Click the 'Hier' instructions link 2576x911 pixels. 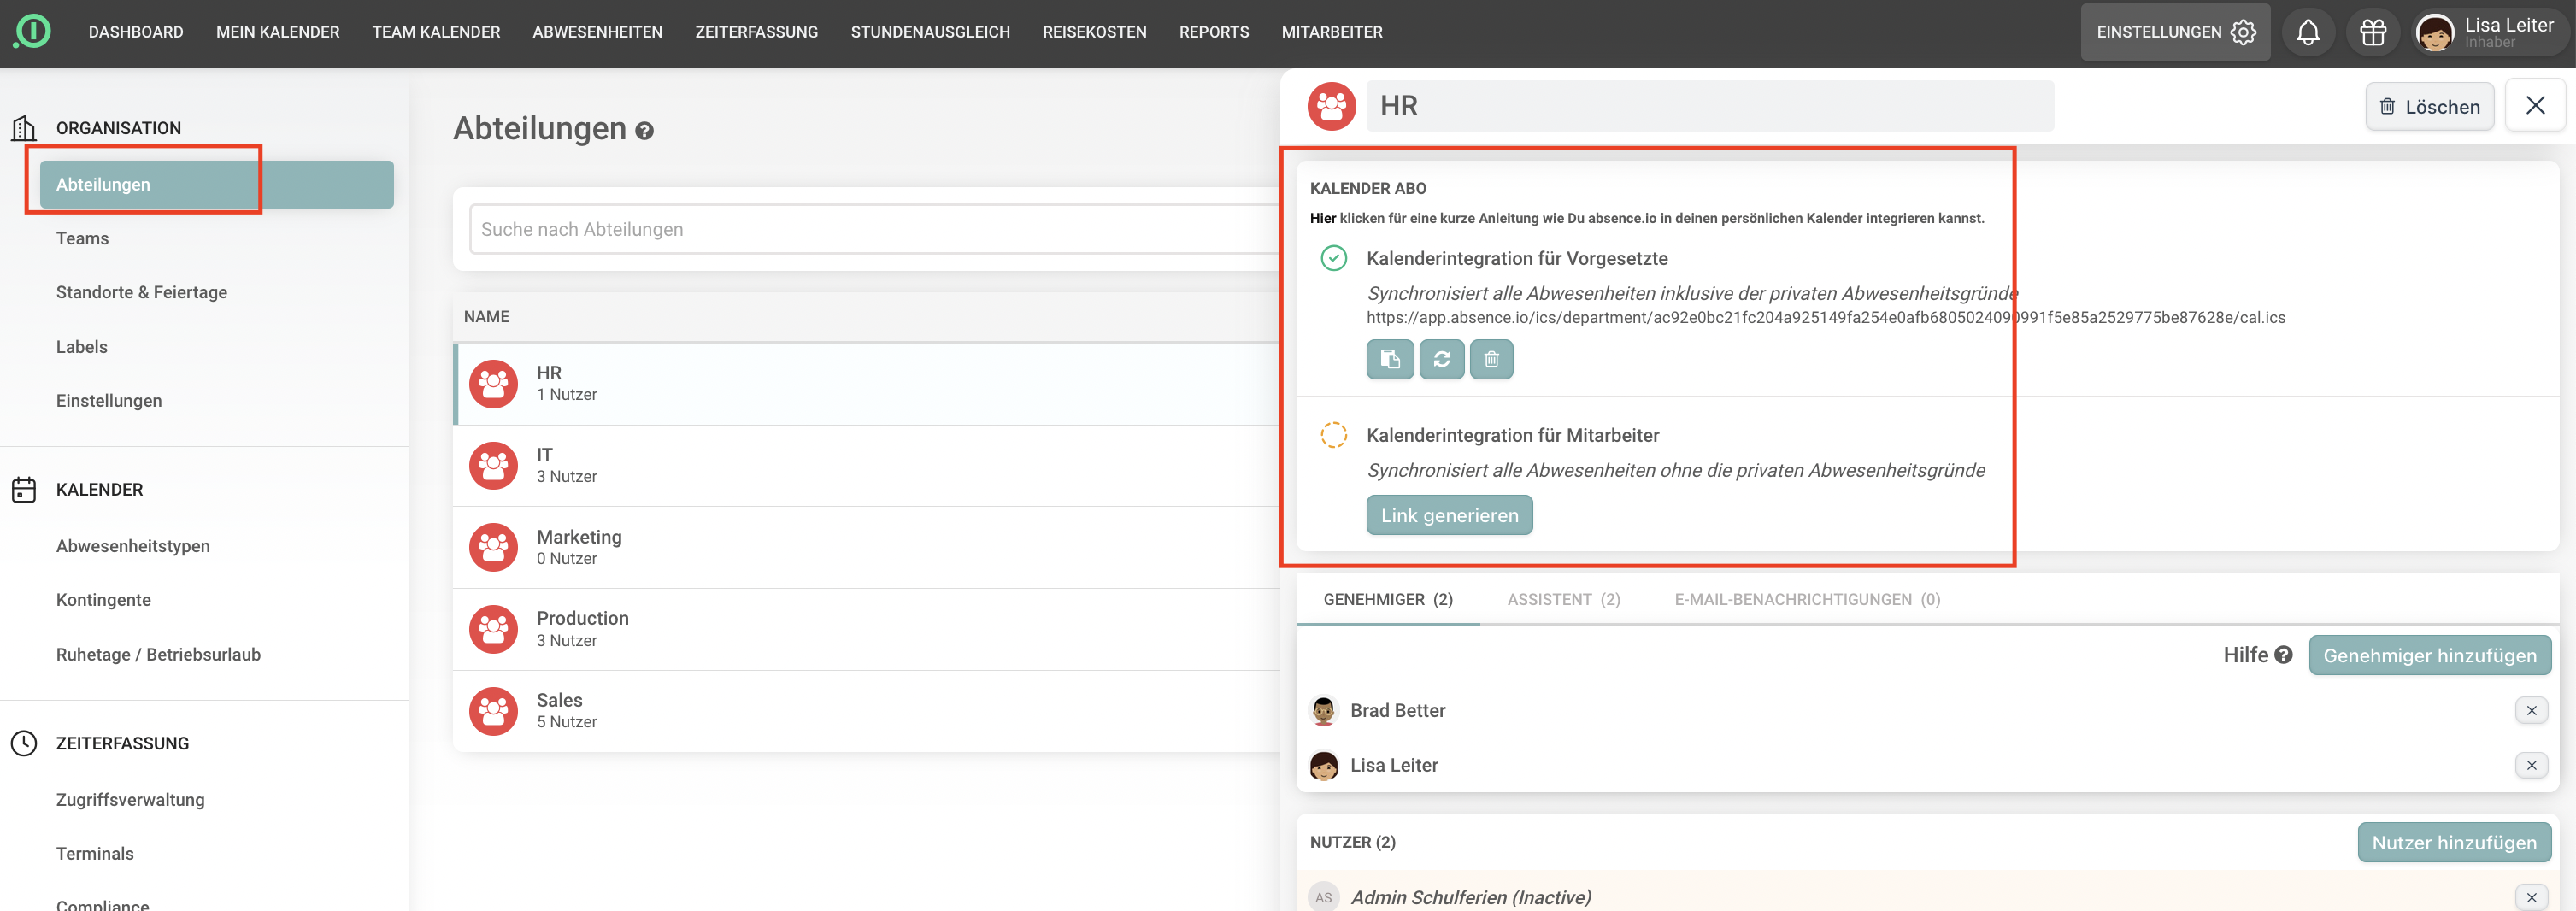(x=1323, y=218)
